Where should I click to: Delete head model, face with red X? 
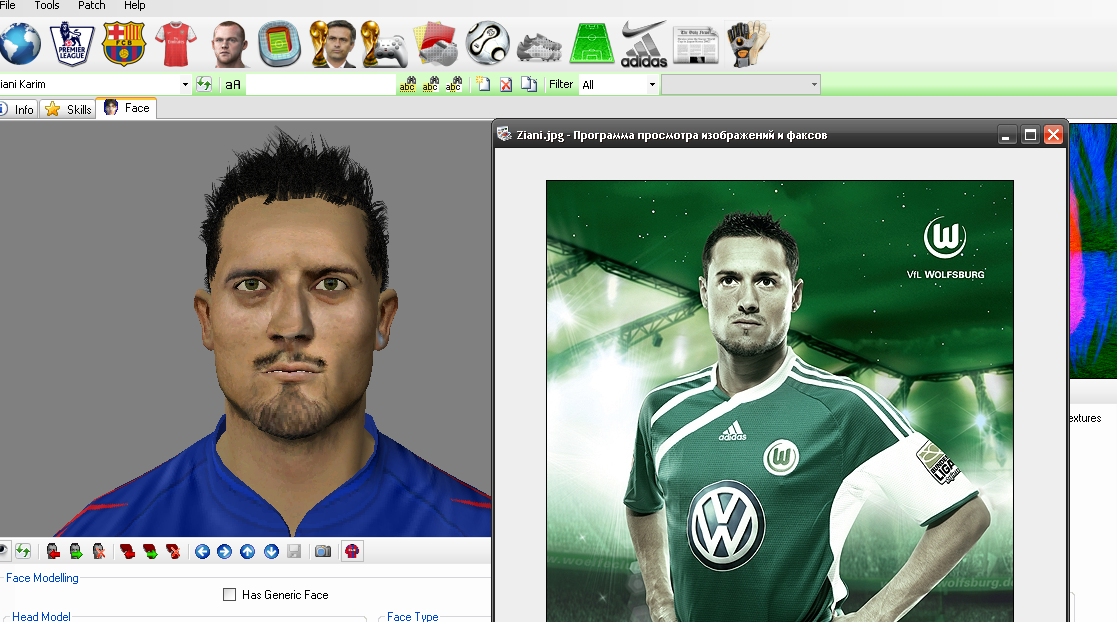click(x=98, y=551)
